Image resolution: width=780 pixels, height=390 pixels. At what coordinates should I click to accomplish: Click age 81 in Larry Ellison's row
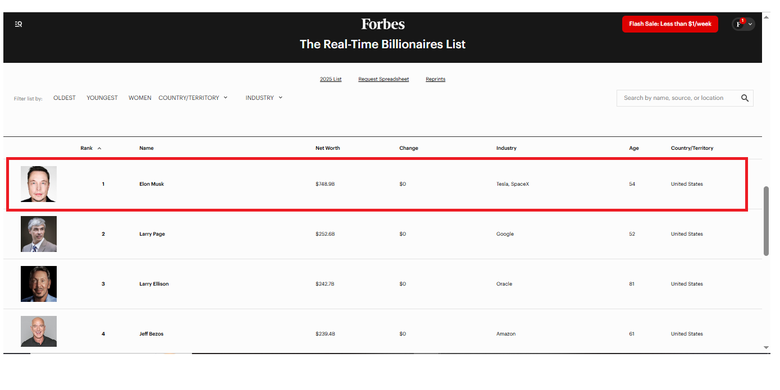click(632, 284)
